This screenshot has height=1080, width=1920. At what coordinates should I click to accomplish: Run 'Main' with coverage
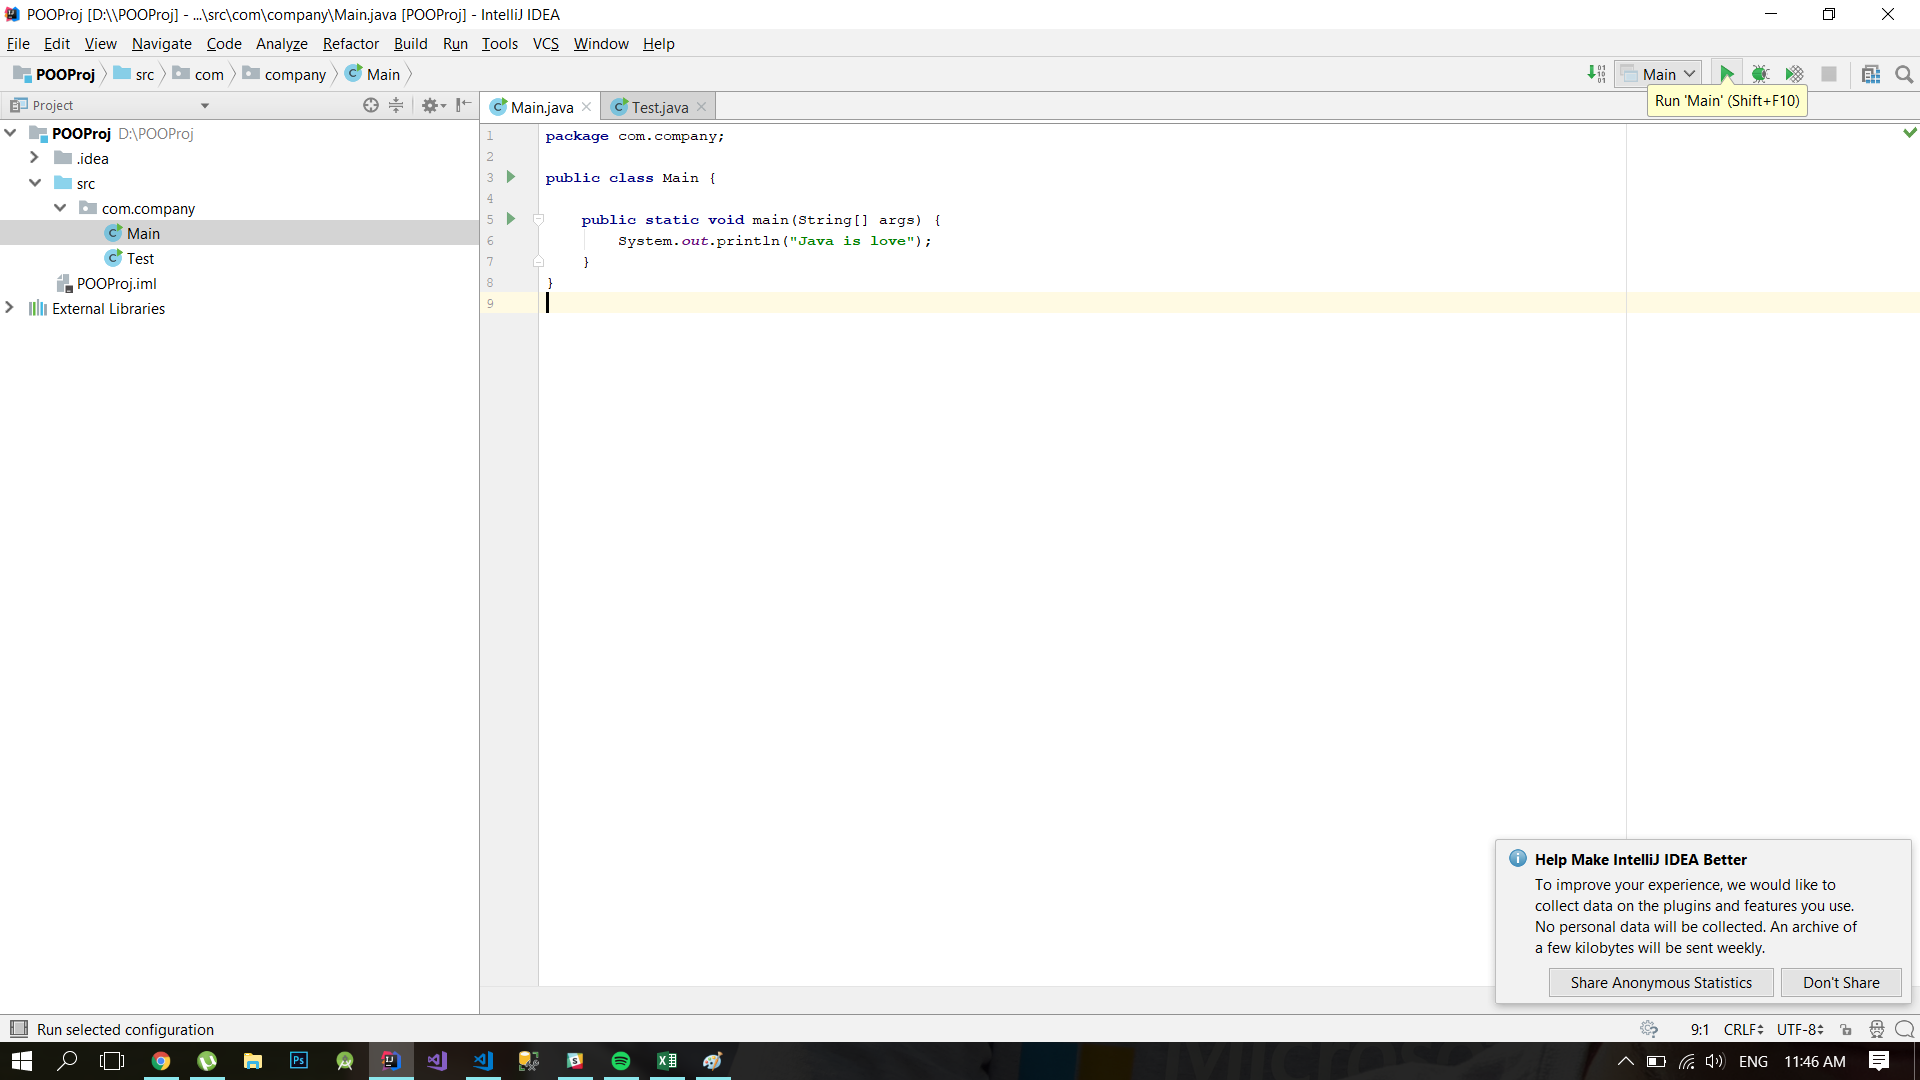[x=1794, y=74]
